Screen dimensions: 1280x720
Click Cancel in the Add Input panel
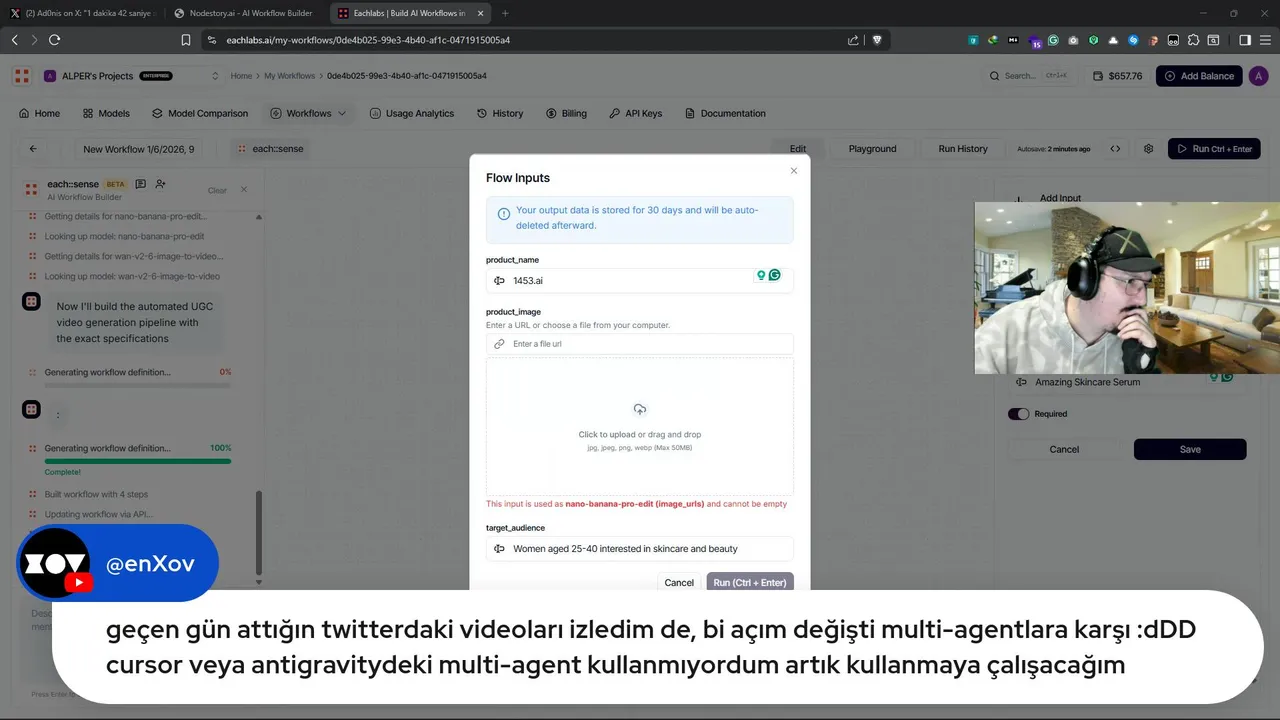pyautogui.click(x=1064, y=449)
